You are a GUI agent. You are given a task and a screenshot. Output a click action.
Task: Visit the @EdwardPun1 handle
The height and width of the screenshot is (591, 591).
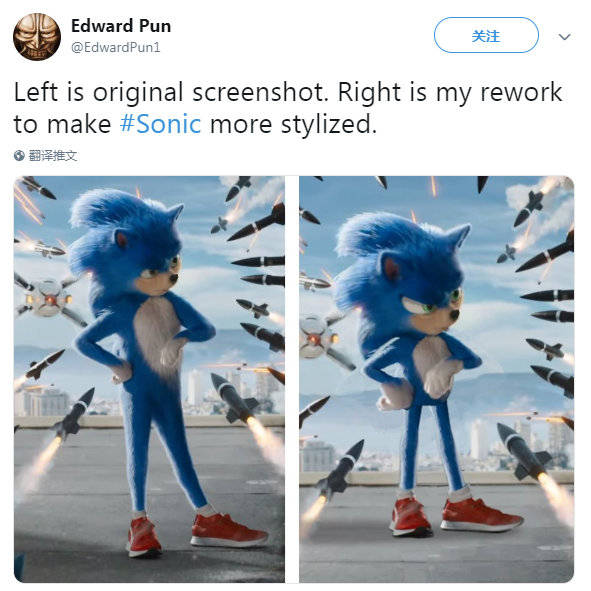(x=116, y=47)
